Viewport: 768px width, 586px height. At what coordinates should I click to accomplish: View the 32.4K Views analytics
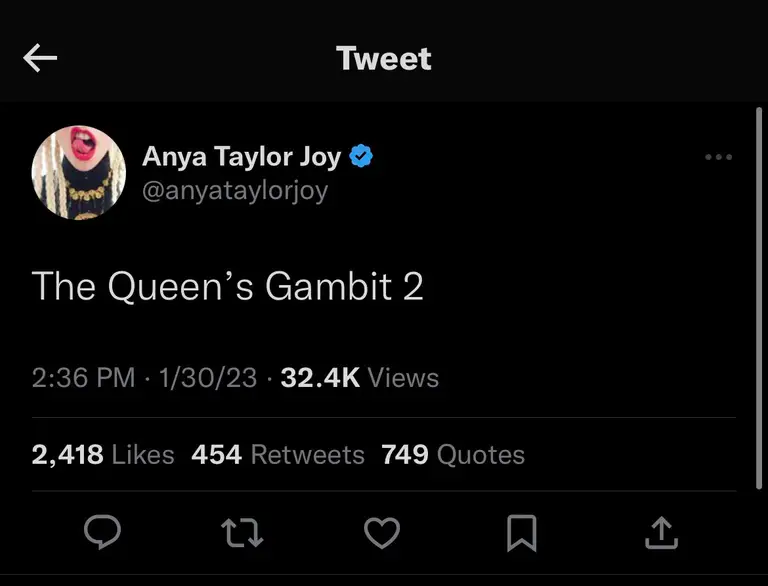[x=360, y=378]
